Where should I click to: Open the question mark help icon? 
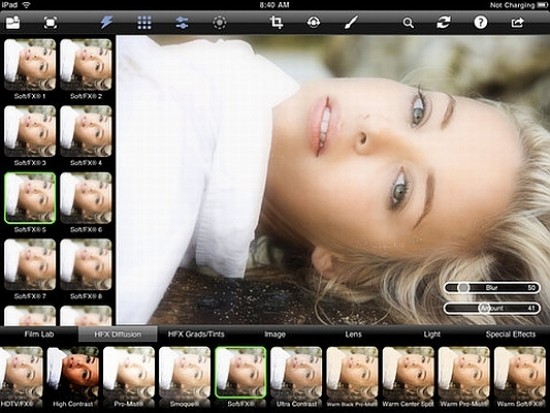pyautogui.click(x=481, y=23)
